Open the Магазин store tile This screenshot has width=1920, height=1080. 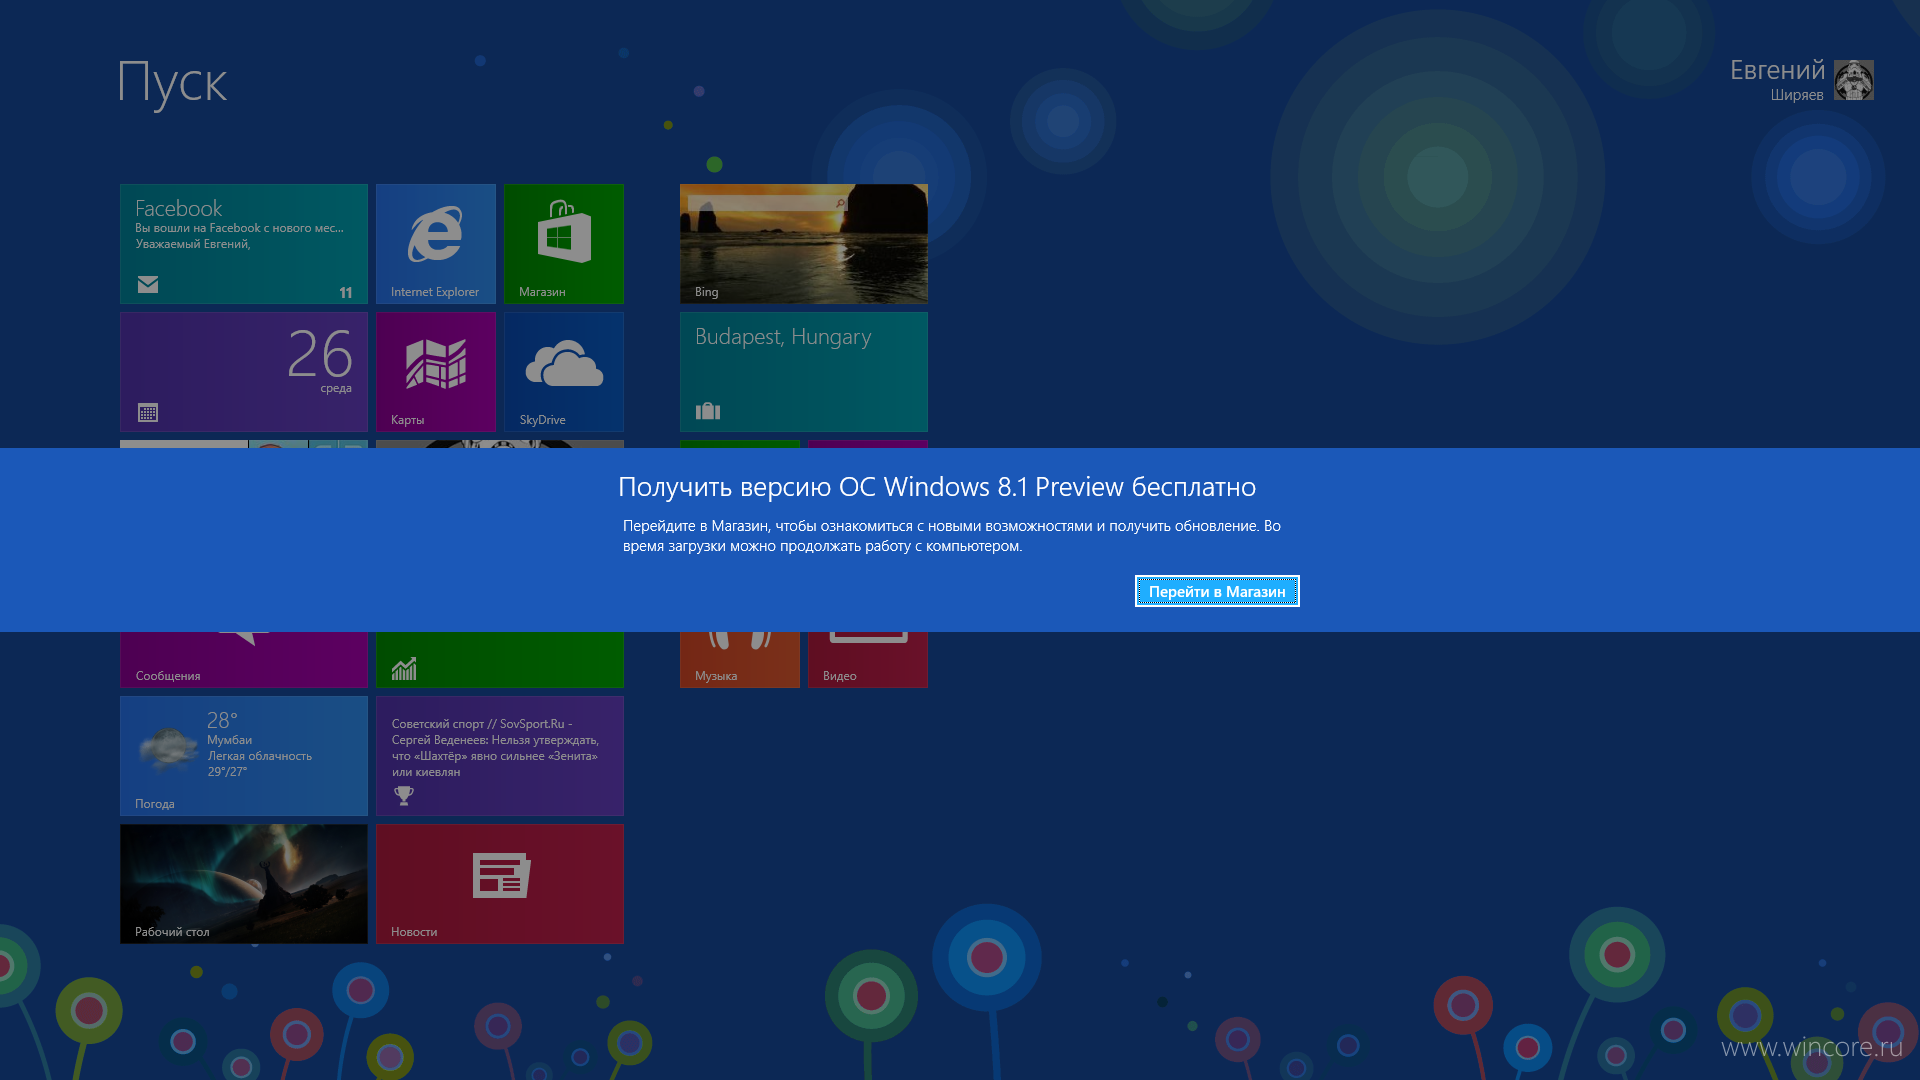(x=564, y=244)
